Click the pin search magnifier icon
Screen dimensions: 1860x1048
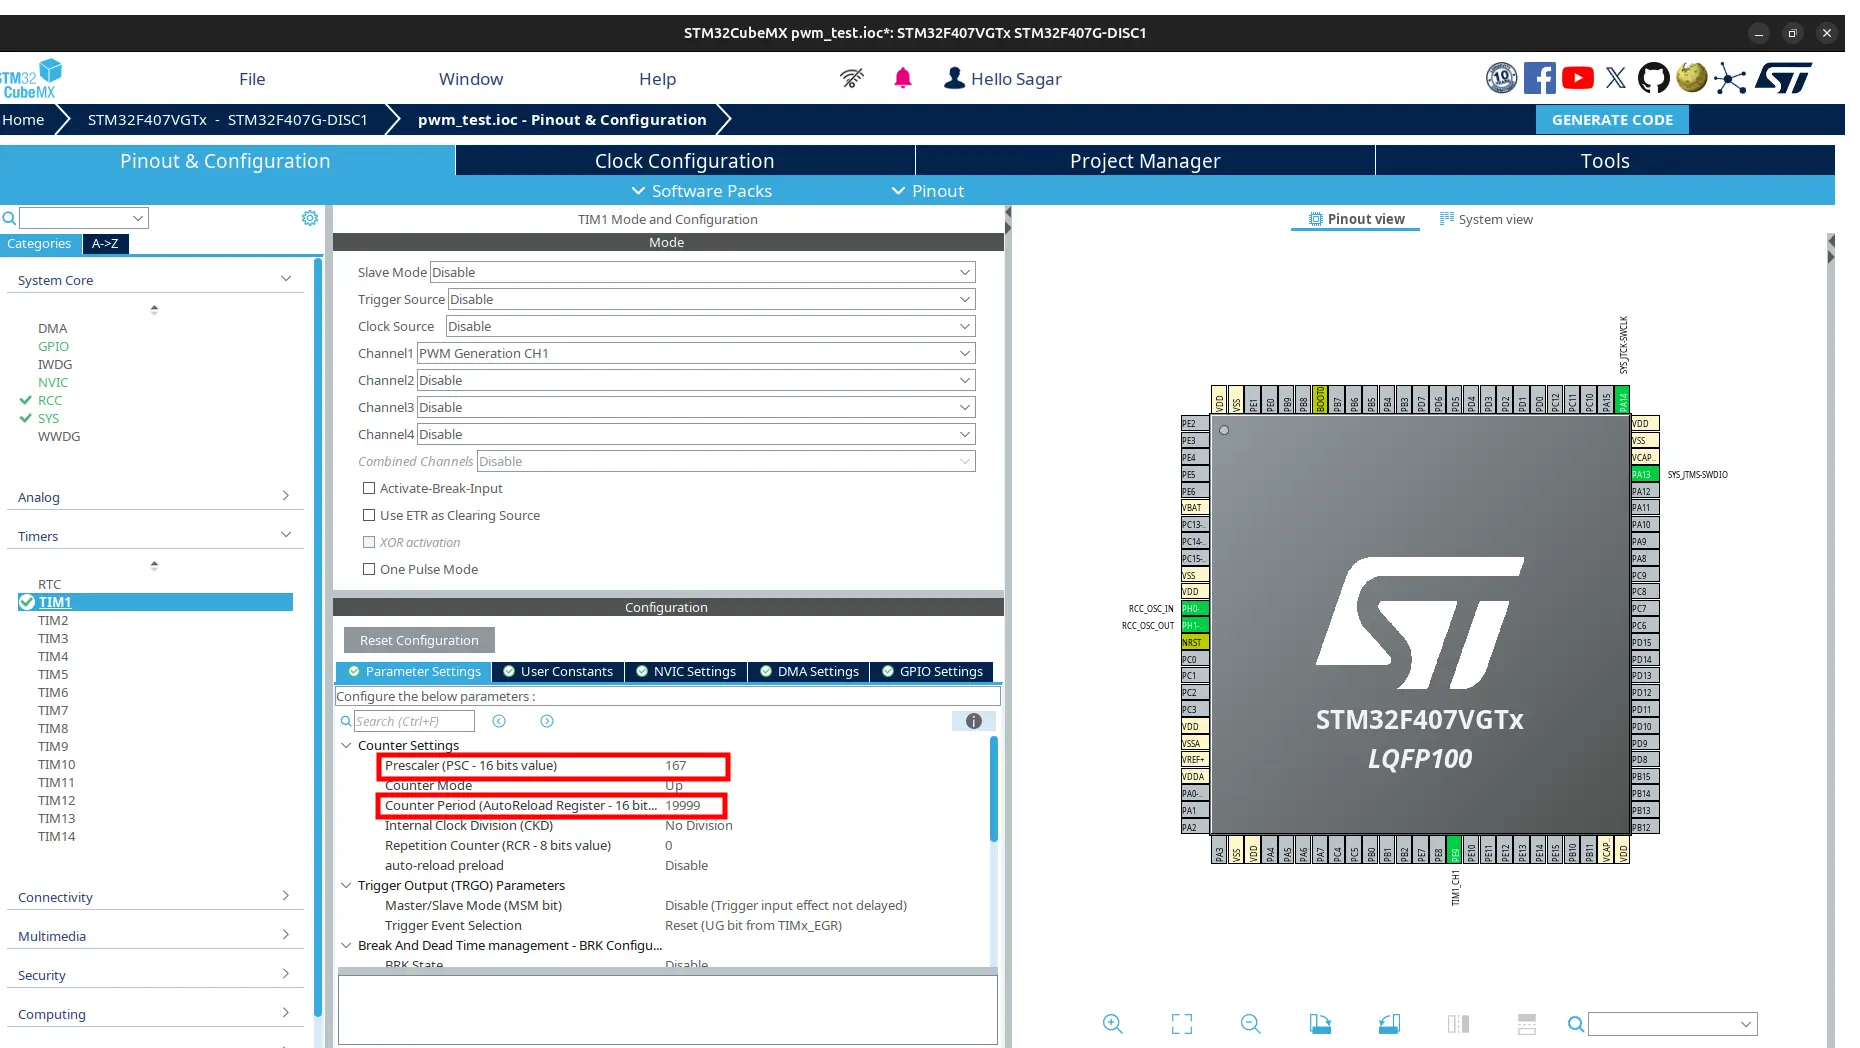tap(1576, 1024)
